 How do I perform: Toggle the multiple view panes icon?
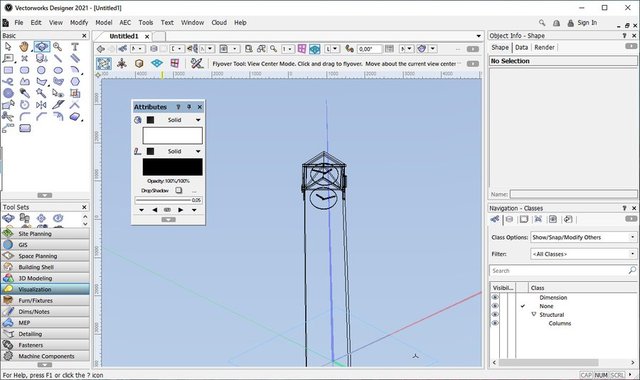click(302, 49)
